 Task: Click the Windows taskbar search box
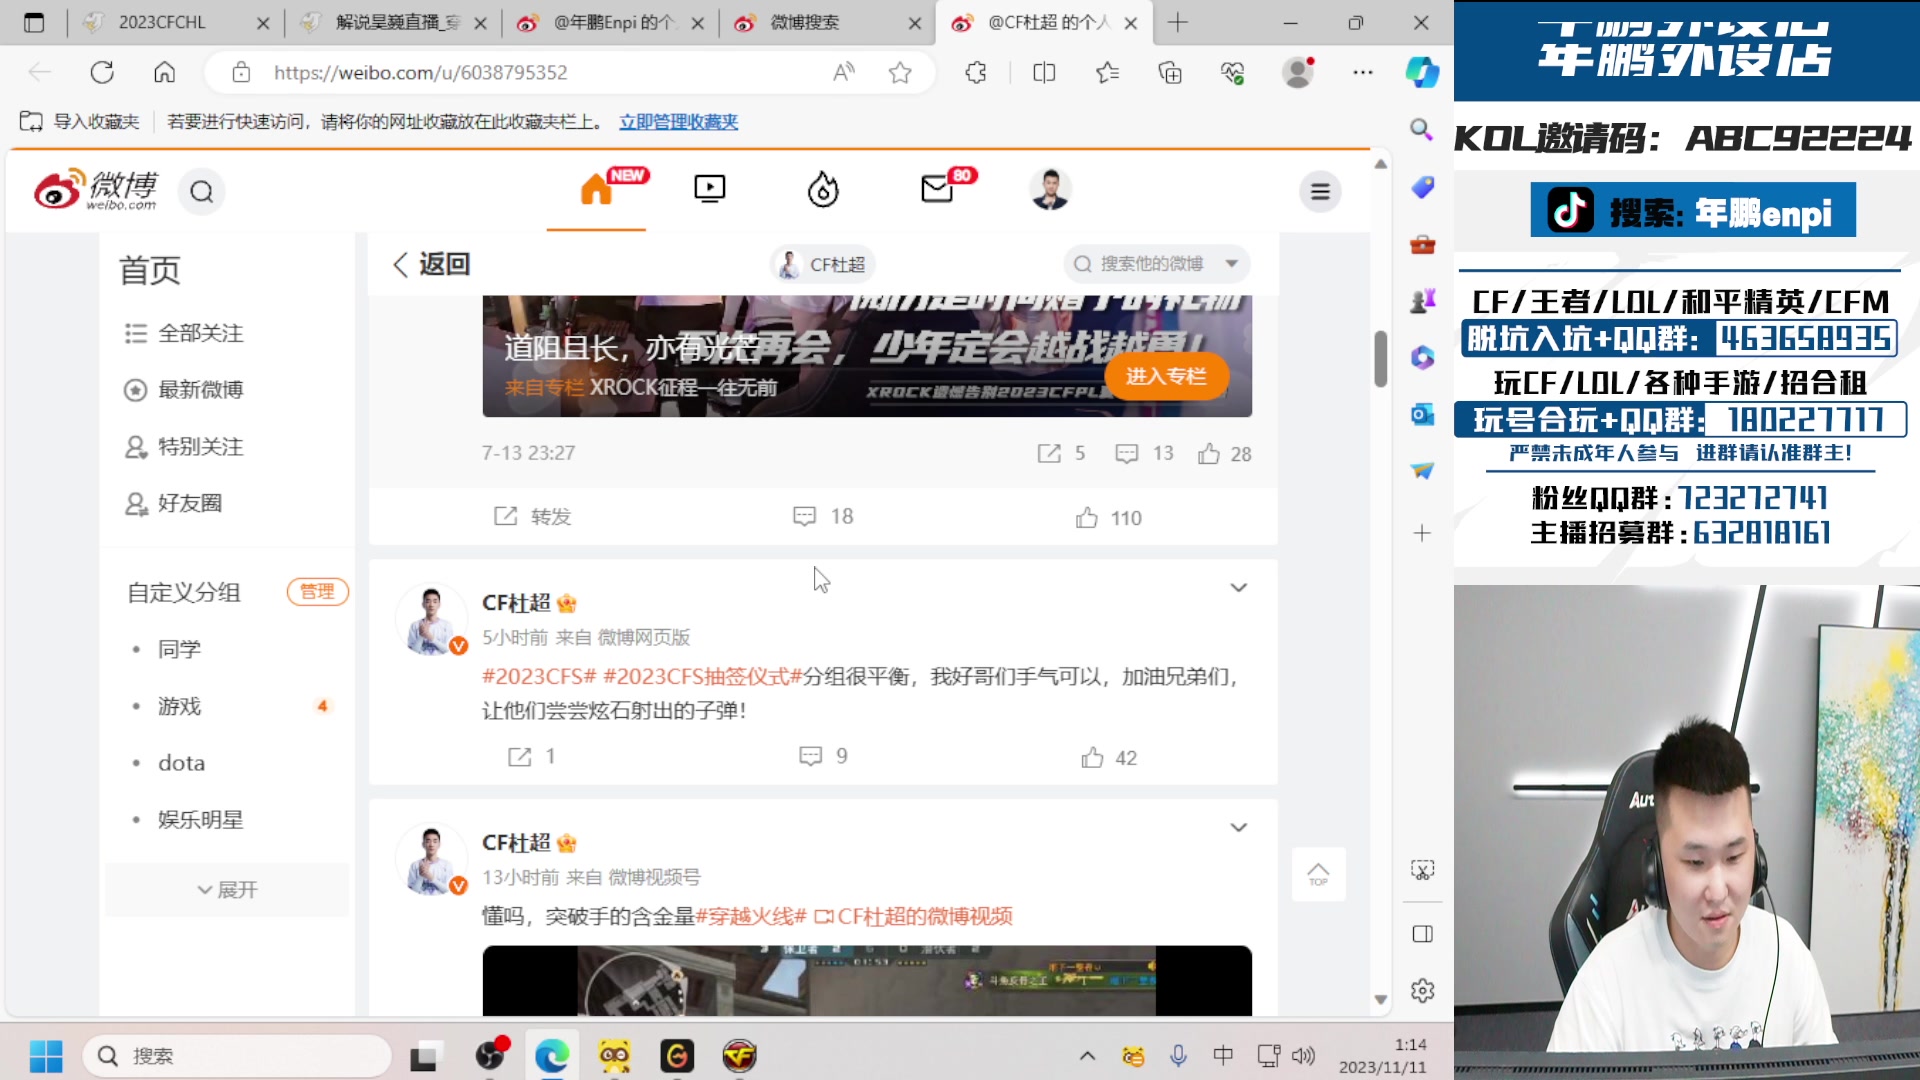click(237, 1056)
